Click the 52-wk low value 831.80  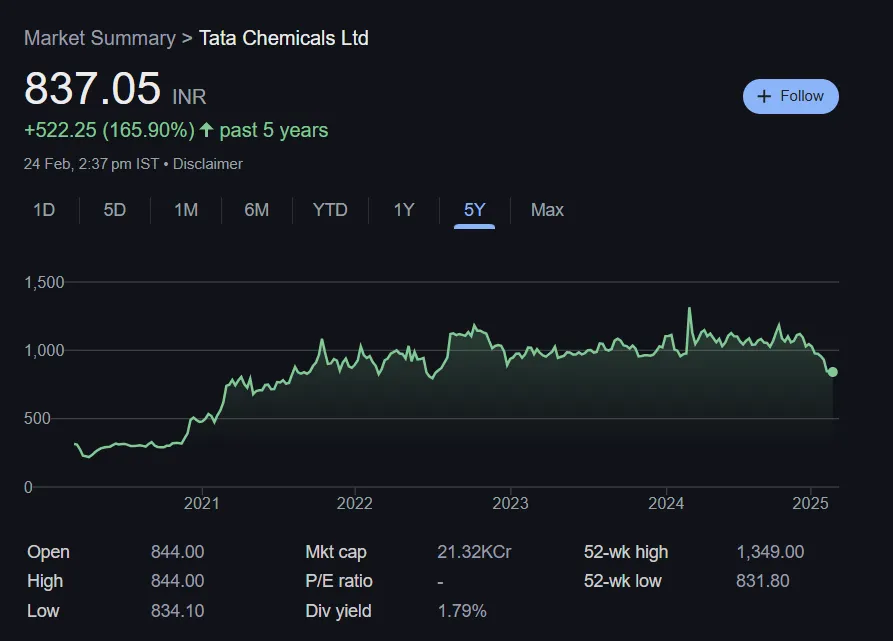click(763, 581)
